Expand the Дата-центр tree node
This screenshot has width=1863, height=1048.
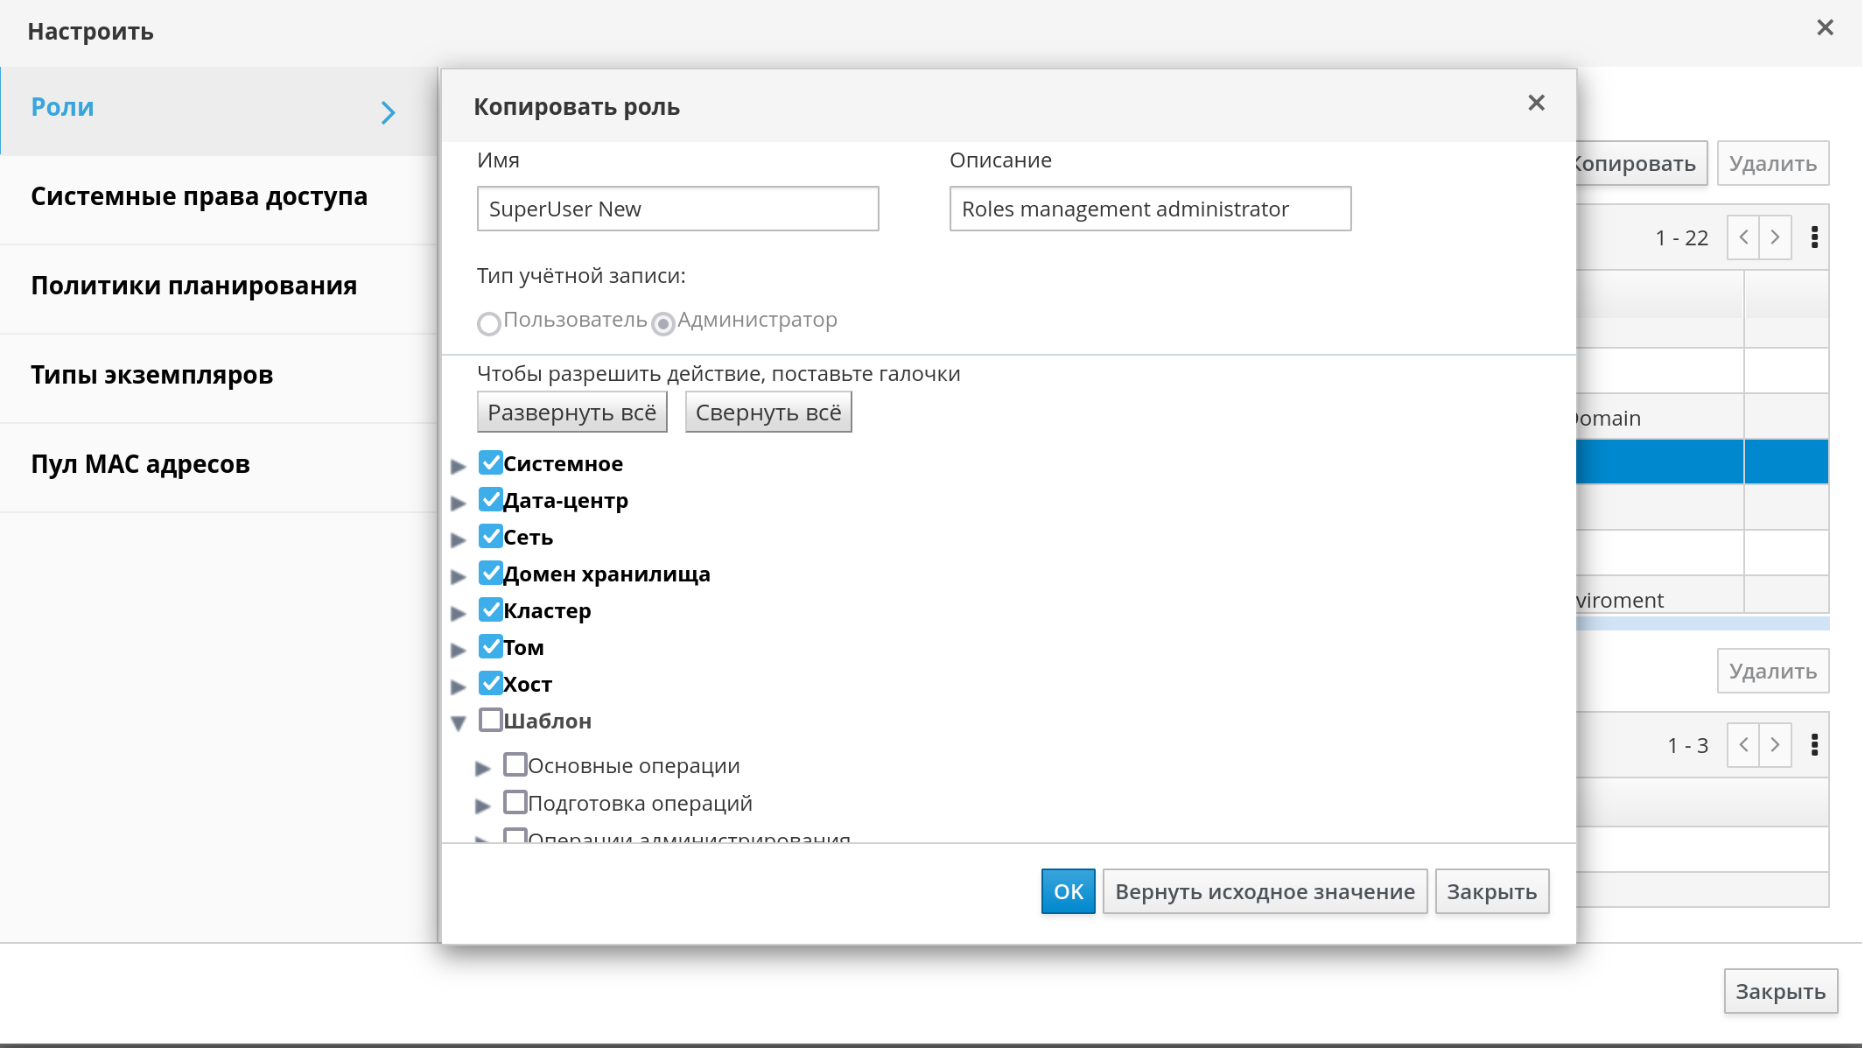click(x=458, y=502)
